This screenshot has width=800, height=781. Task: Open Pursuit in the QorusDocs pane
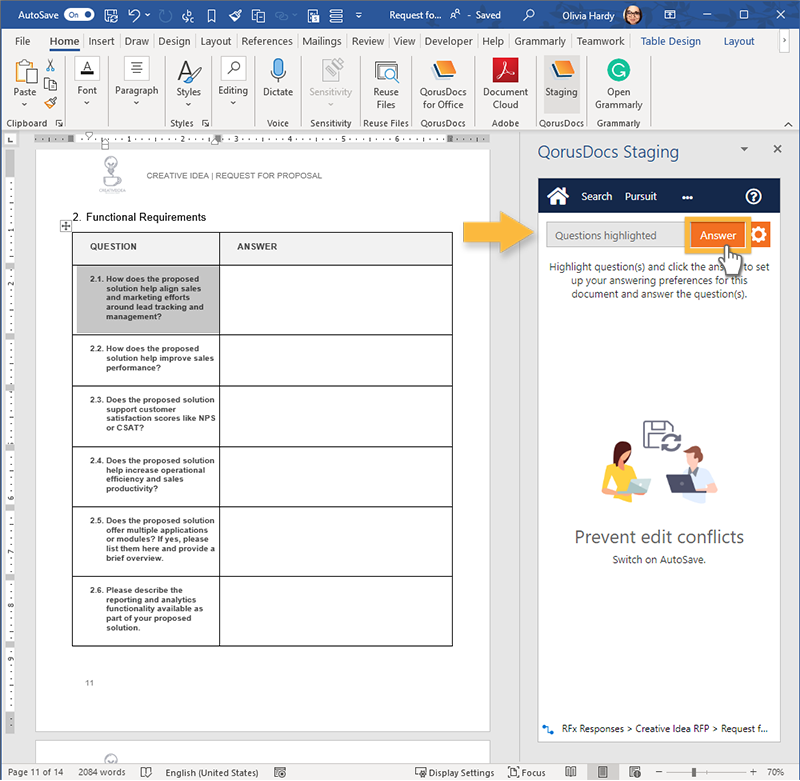click(x=641, y=197)
